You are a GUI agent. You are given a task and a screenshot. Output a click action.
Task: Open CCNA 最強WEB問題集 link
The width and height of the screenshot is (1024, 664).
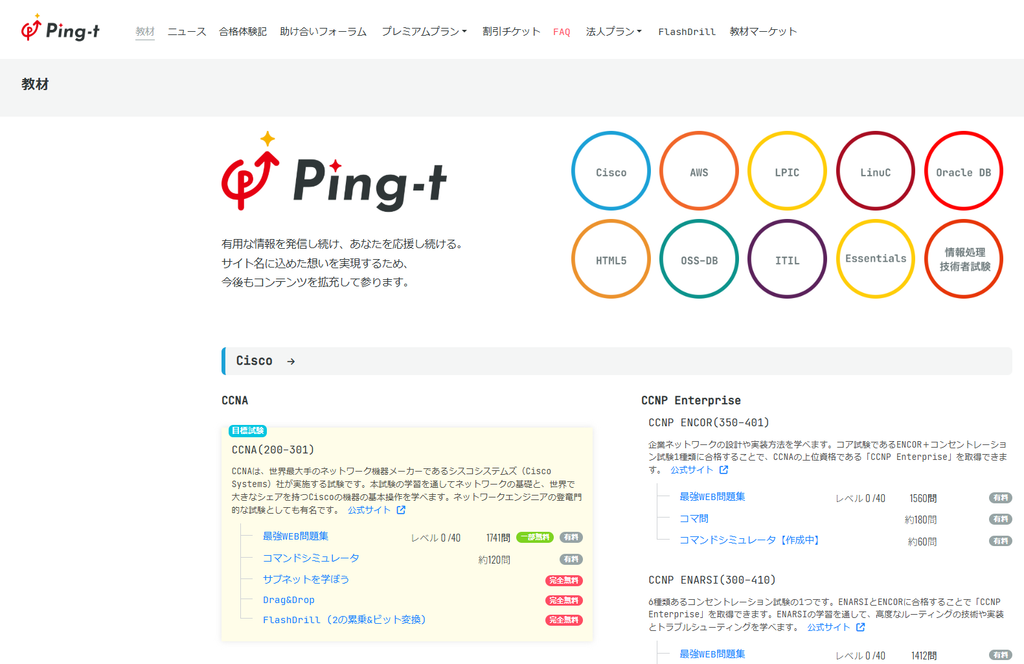295,536
